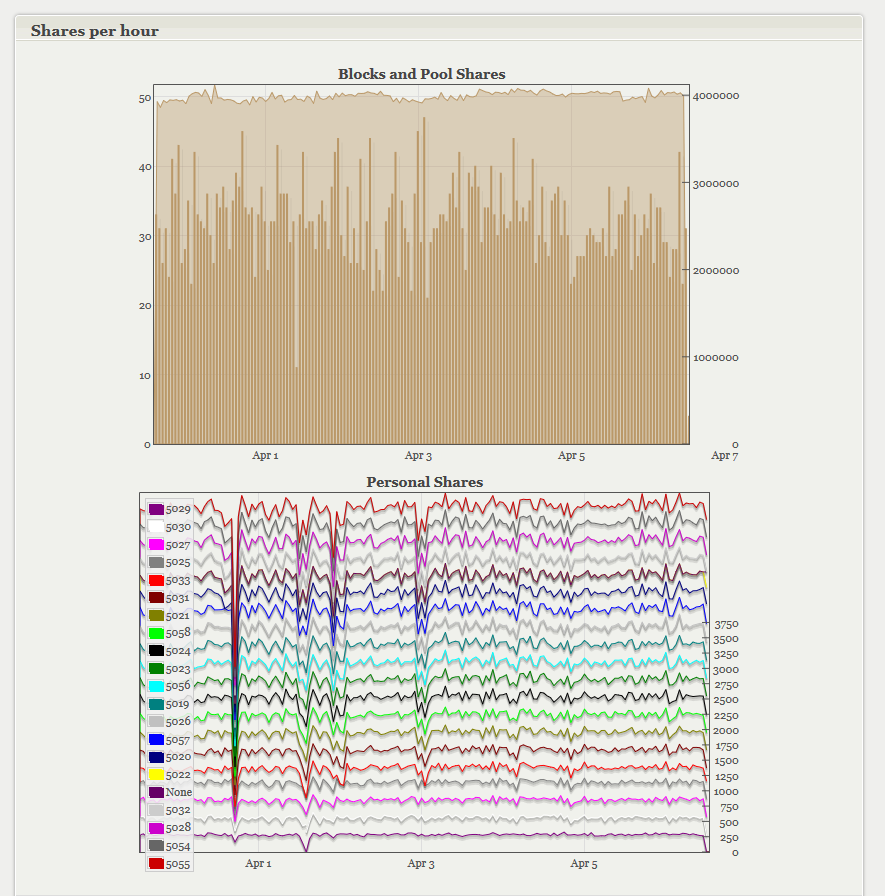This screenshot has height=896, width=885.
Task: Pick the light gray swatch beside 5032
Action: [156, 810]
